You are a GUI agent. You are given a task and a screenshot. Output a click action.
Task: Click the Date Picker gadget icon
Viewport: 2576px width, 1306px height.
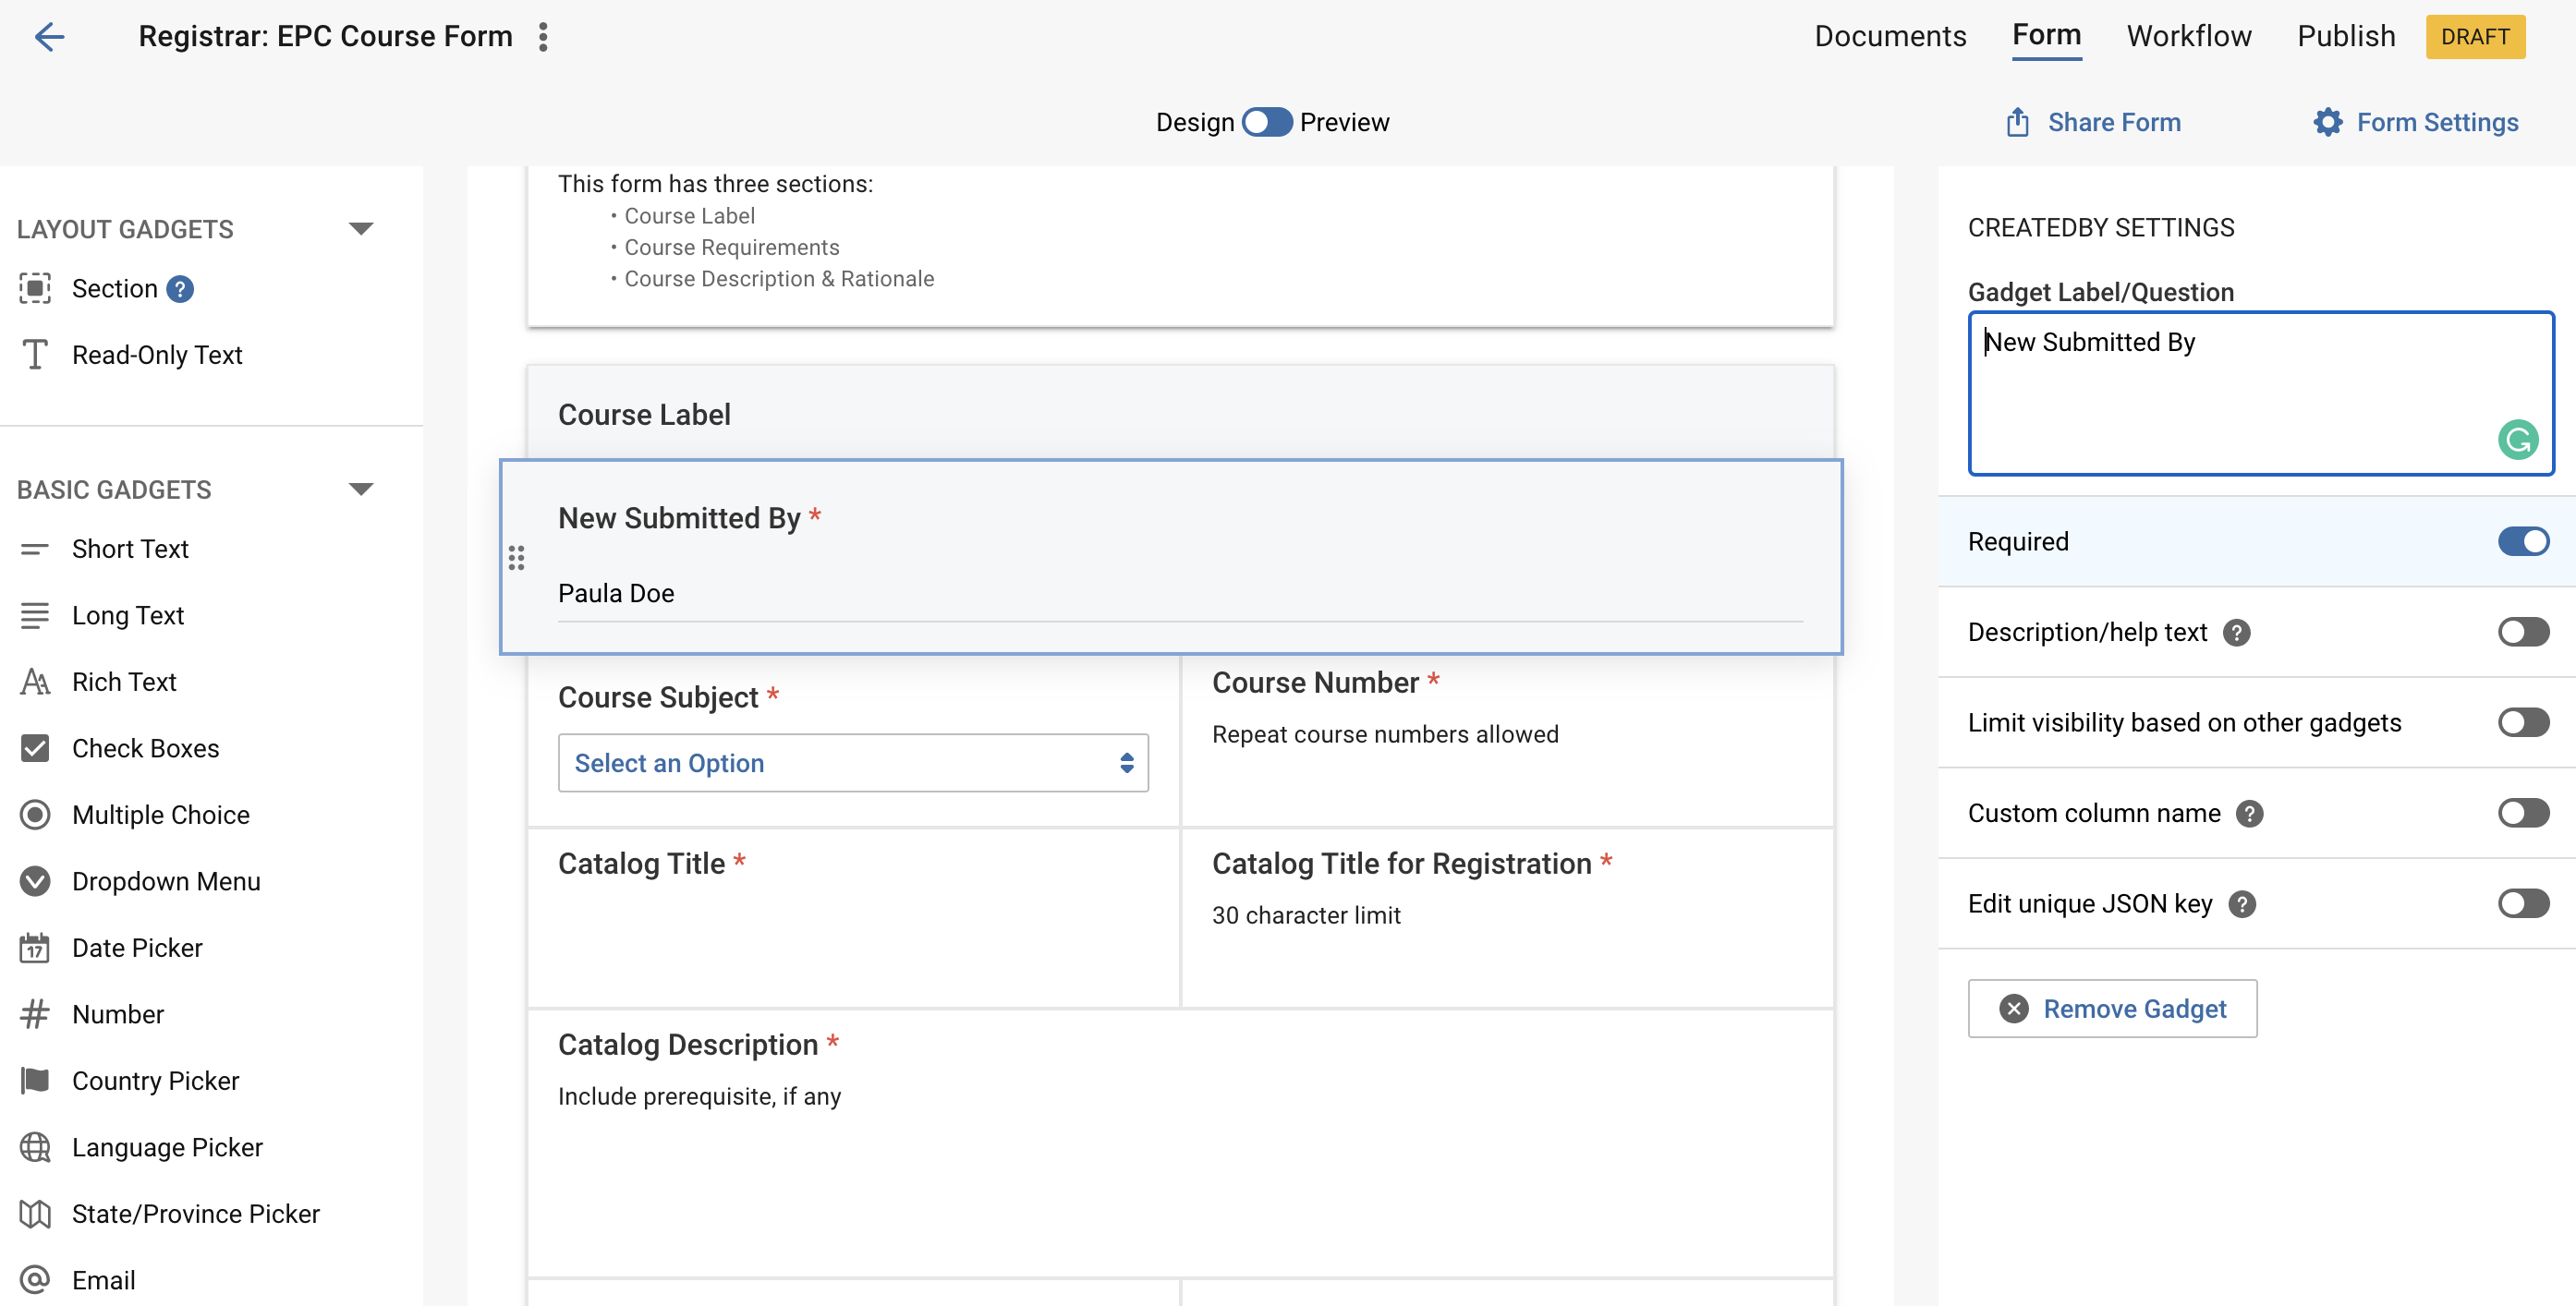[35, 947]
